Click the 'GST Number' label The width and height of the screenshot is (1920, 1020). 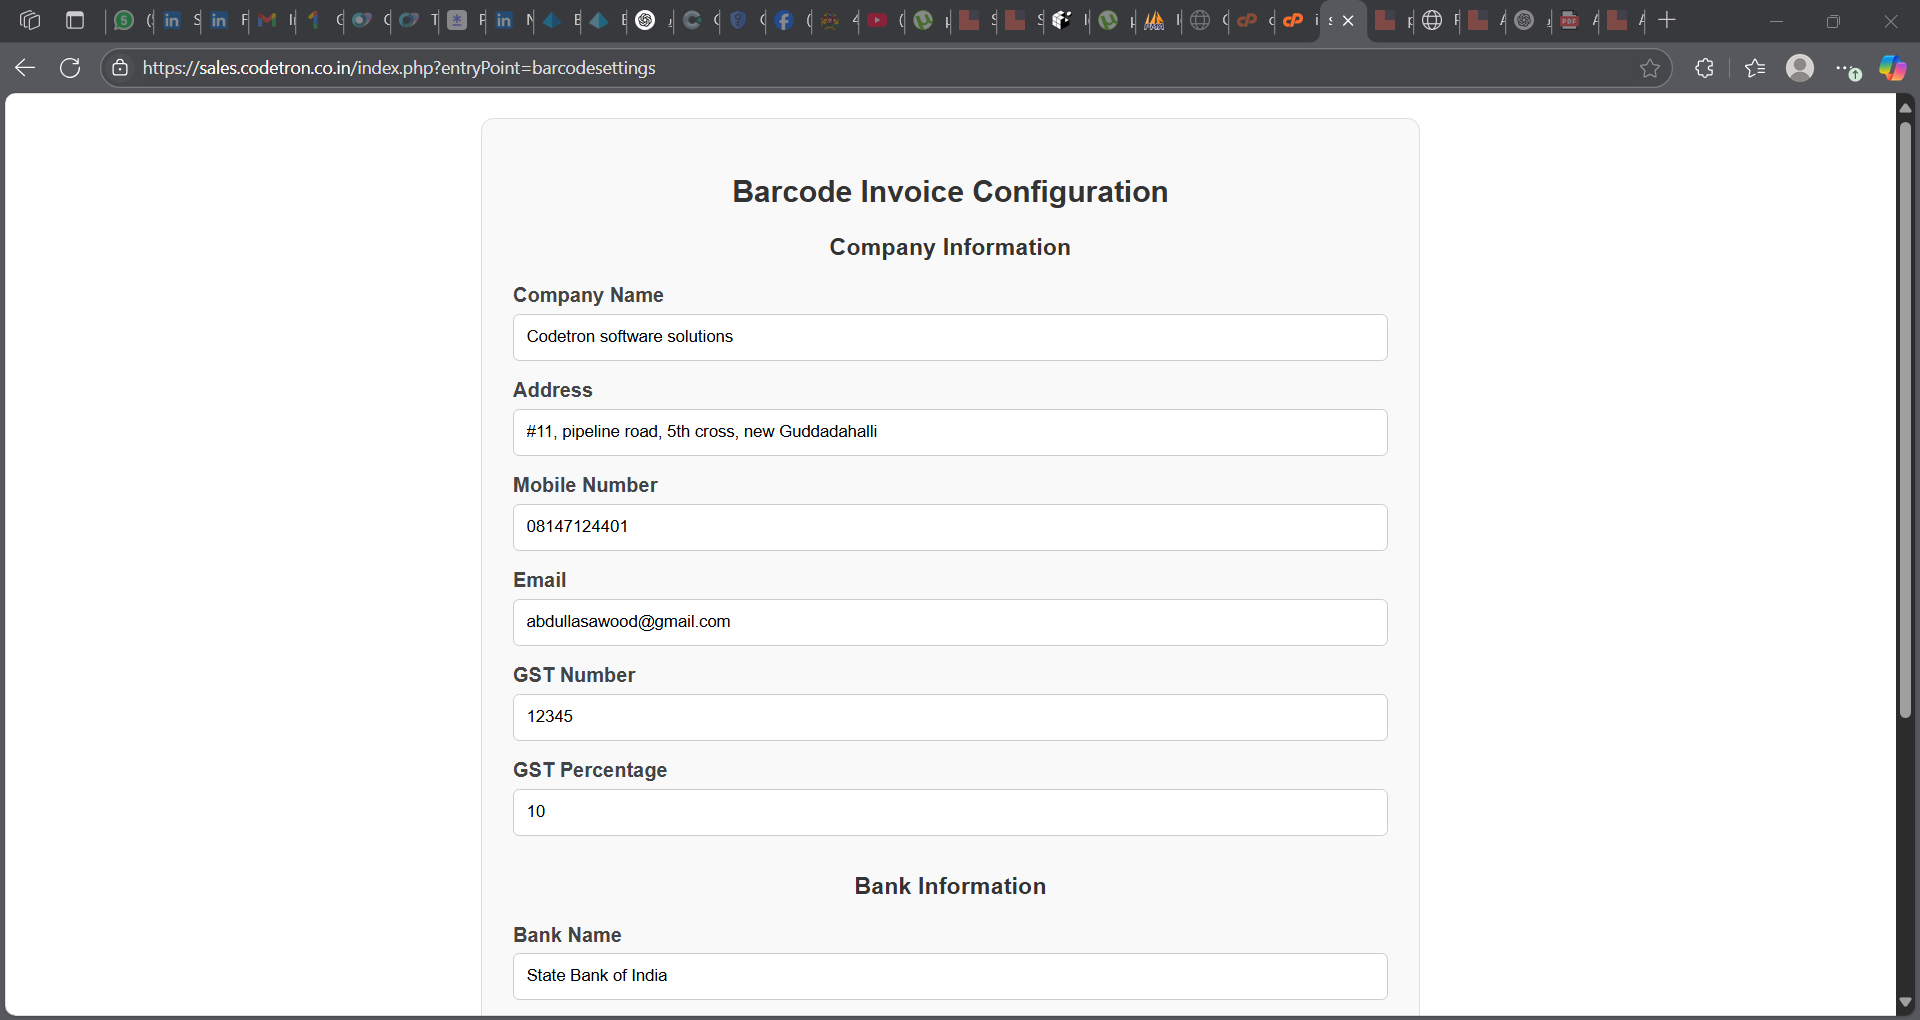[x=574, y=675]
